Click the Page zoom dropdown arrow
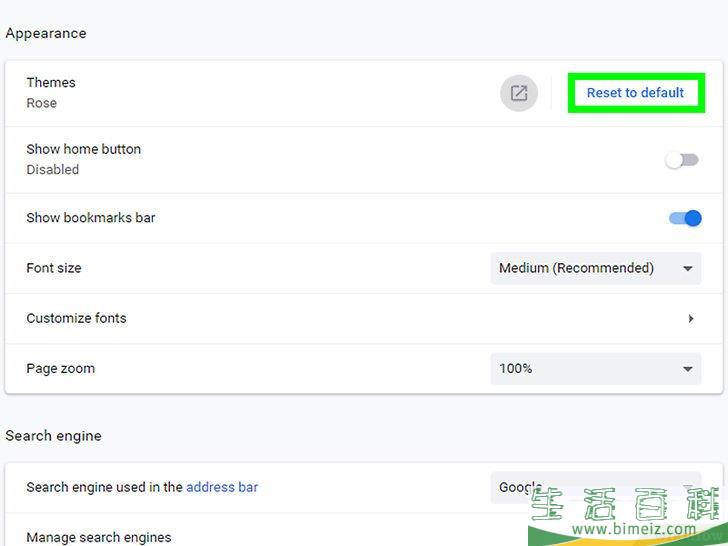The image size is (728, 546). pos(687,369)
